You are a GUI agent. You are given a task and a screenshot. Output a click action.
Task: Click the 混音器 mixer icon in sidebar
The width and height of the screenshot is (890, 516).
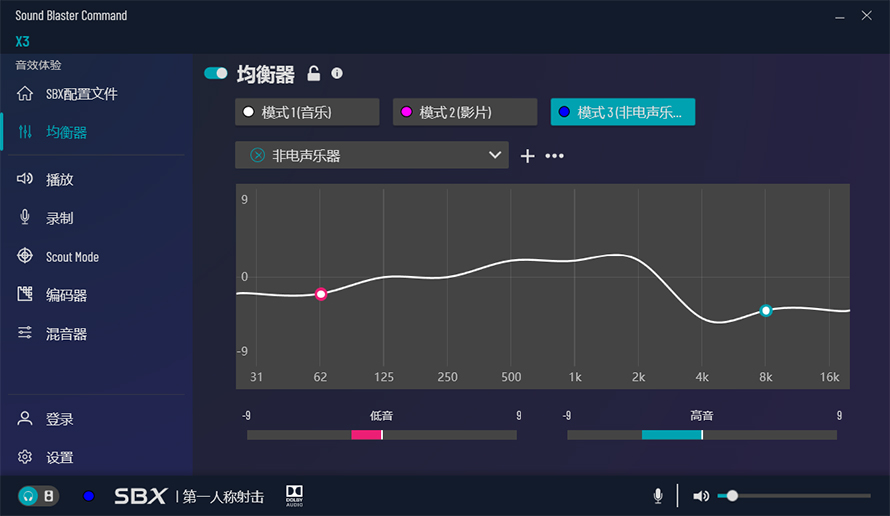pyautogui.click(x=25, y=333)
